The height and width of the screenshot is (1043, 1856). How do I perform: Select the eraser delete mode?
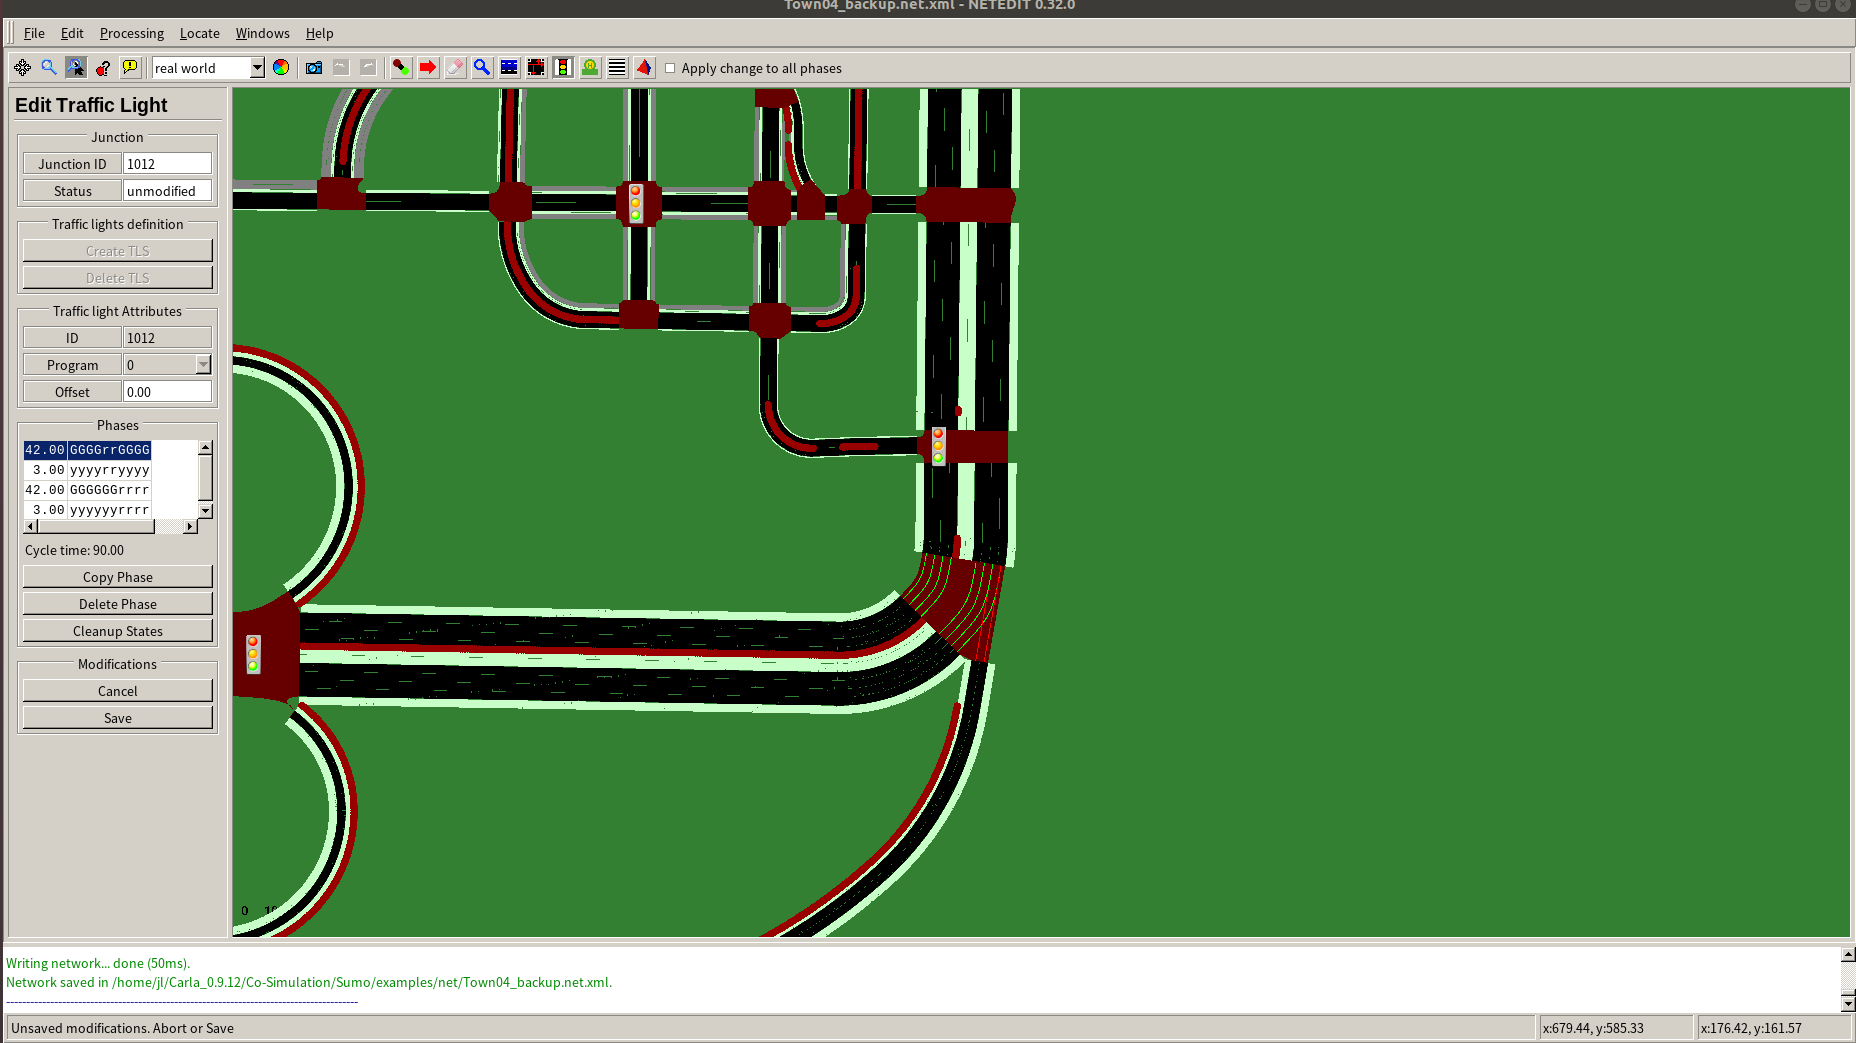point(455,68)
